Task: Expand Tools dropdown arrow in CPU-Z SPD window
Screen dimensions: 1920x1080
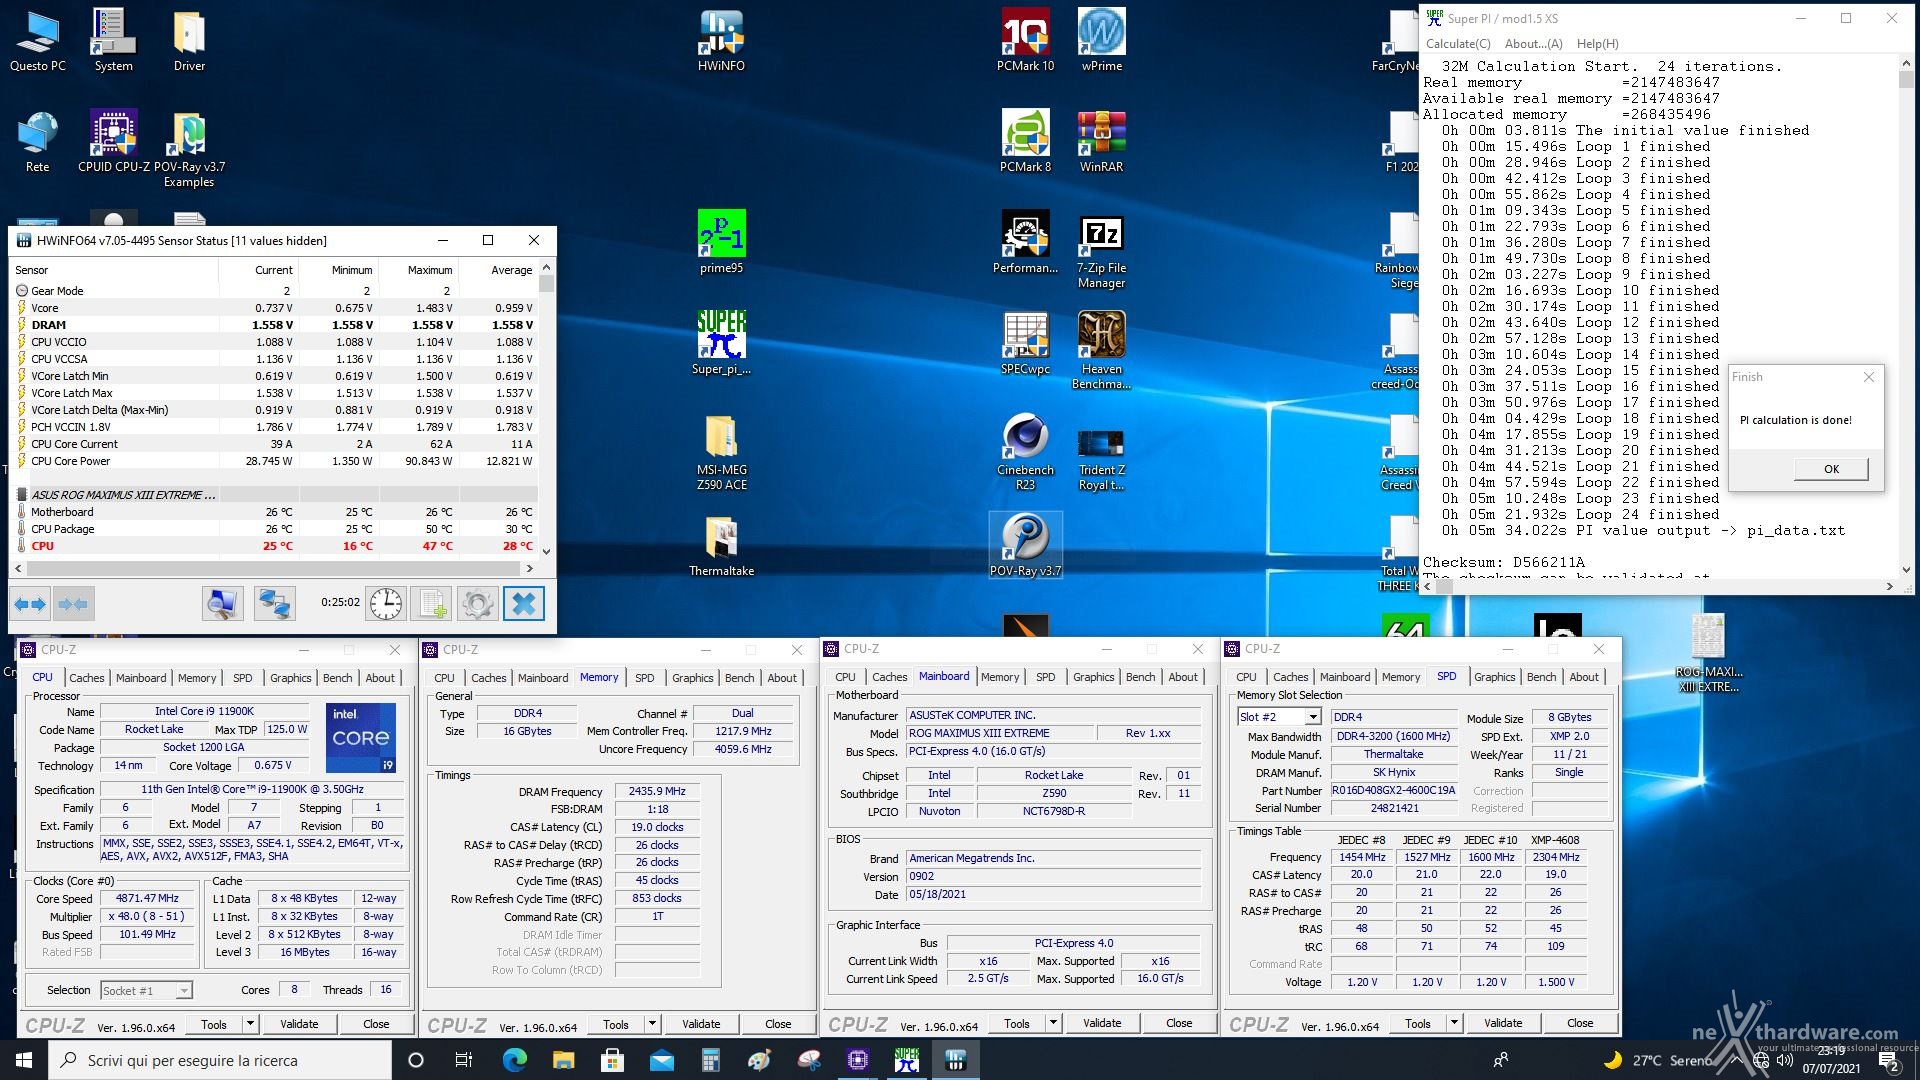Action: [x=1454, y=1023]
